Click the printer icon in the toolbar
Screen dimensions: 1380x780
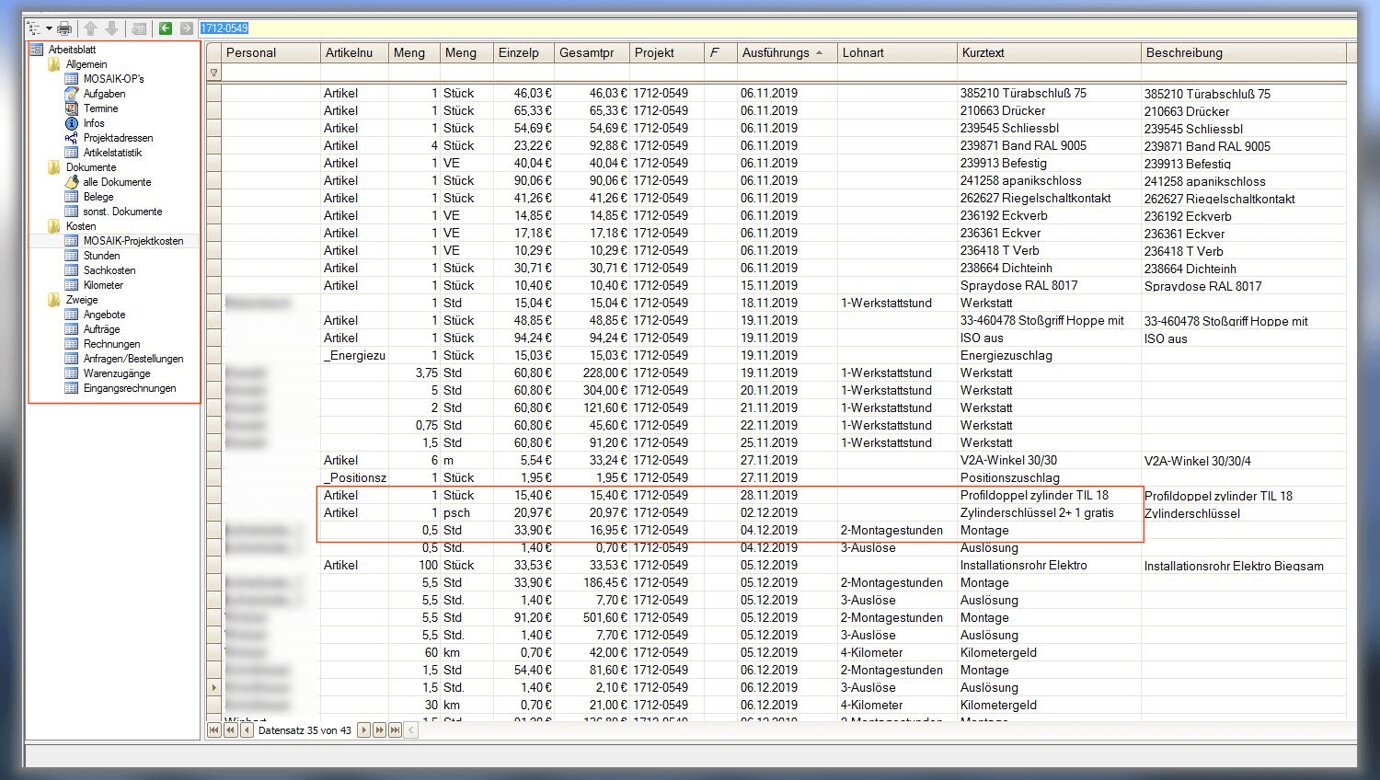[x=64, y=28]
